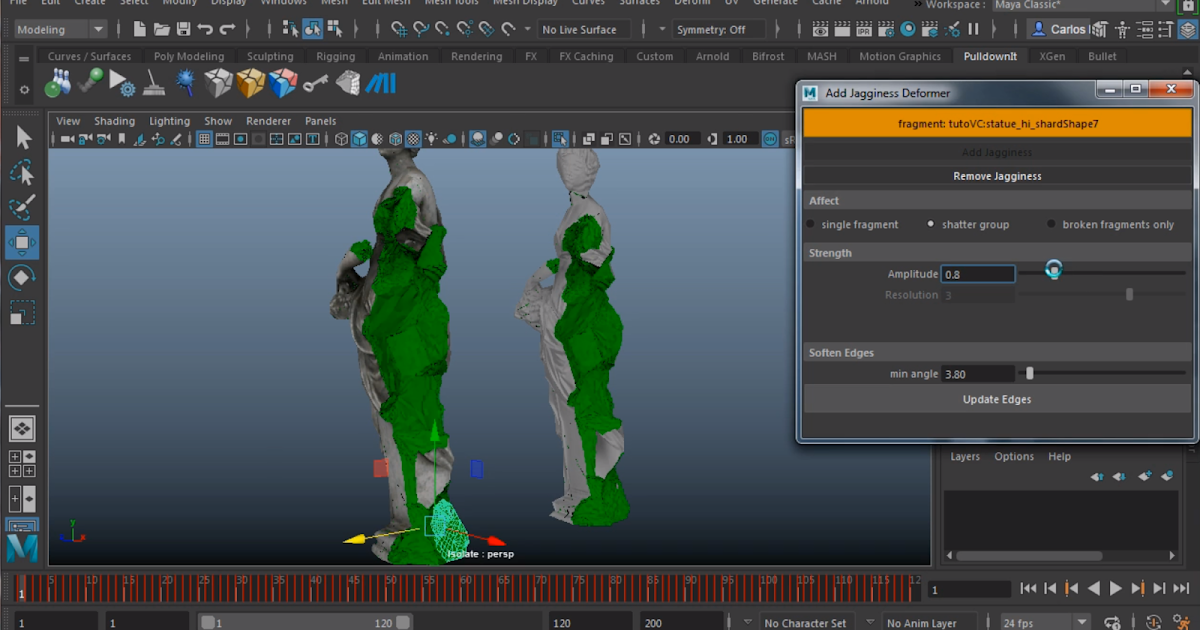Viewport: 1200px width, 630px height.
Task: Click the broom shelf icon
Action: coord(153,83)
